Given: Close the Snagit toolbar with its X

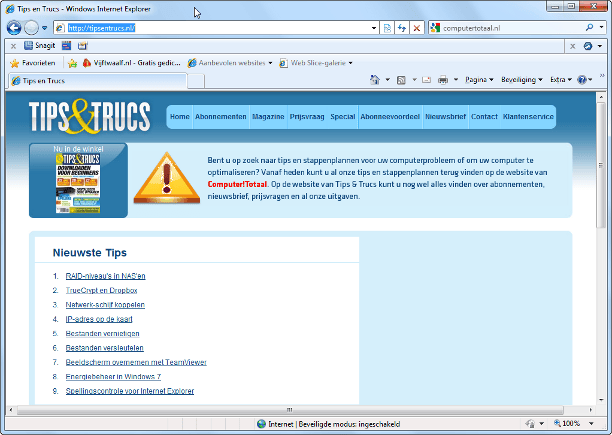Looking at the screenshot, I should coord(13,46).
